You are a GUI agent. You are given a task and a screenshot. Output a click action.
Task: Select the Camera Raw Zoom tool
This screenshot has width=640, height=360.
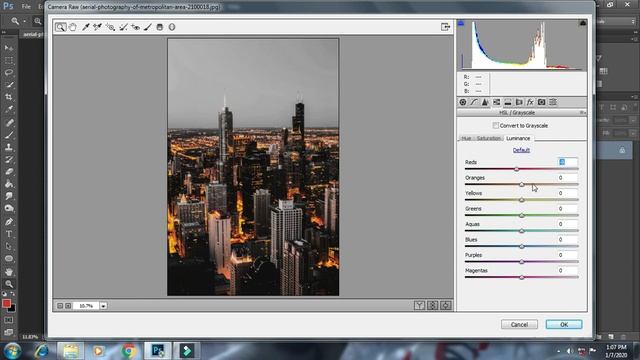60,27
